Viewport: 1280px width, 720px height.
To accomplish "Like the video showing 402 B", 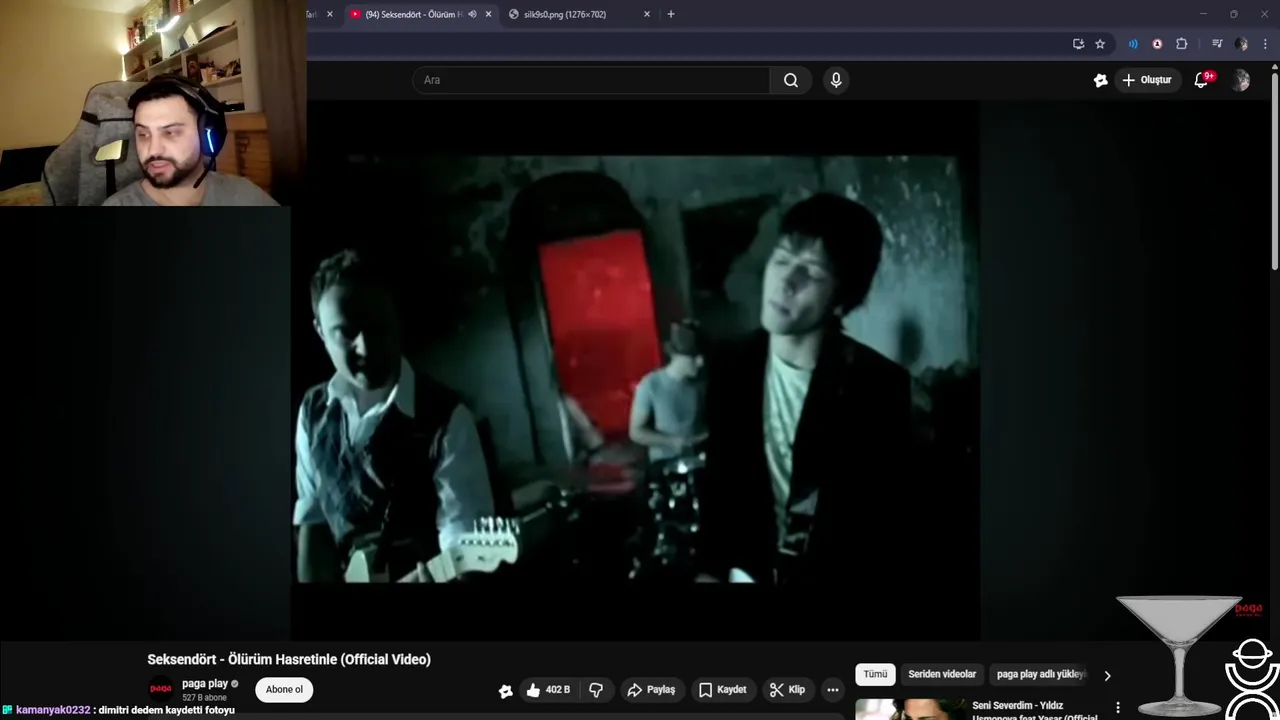I will [548, 690].
